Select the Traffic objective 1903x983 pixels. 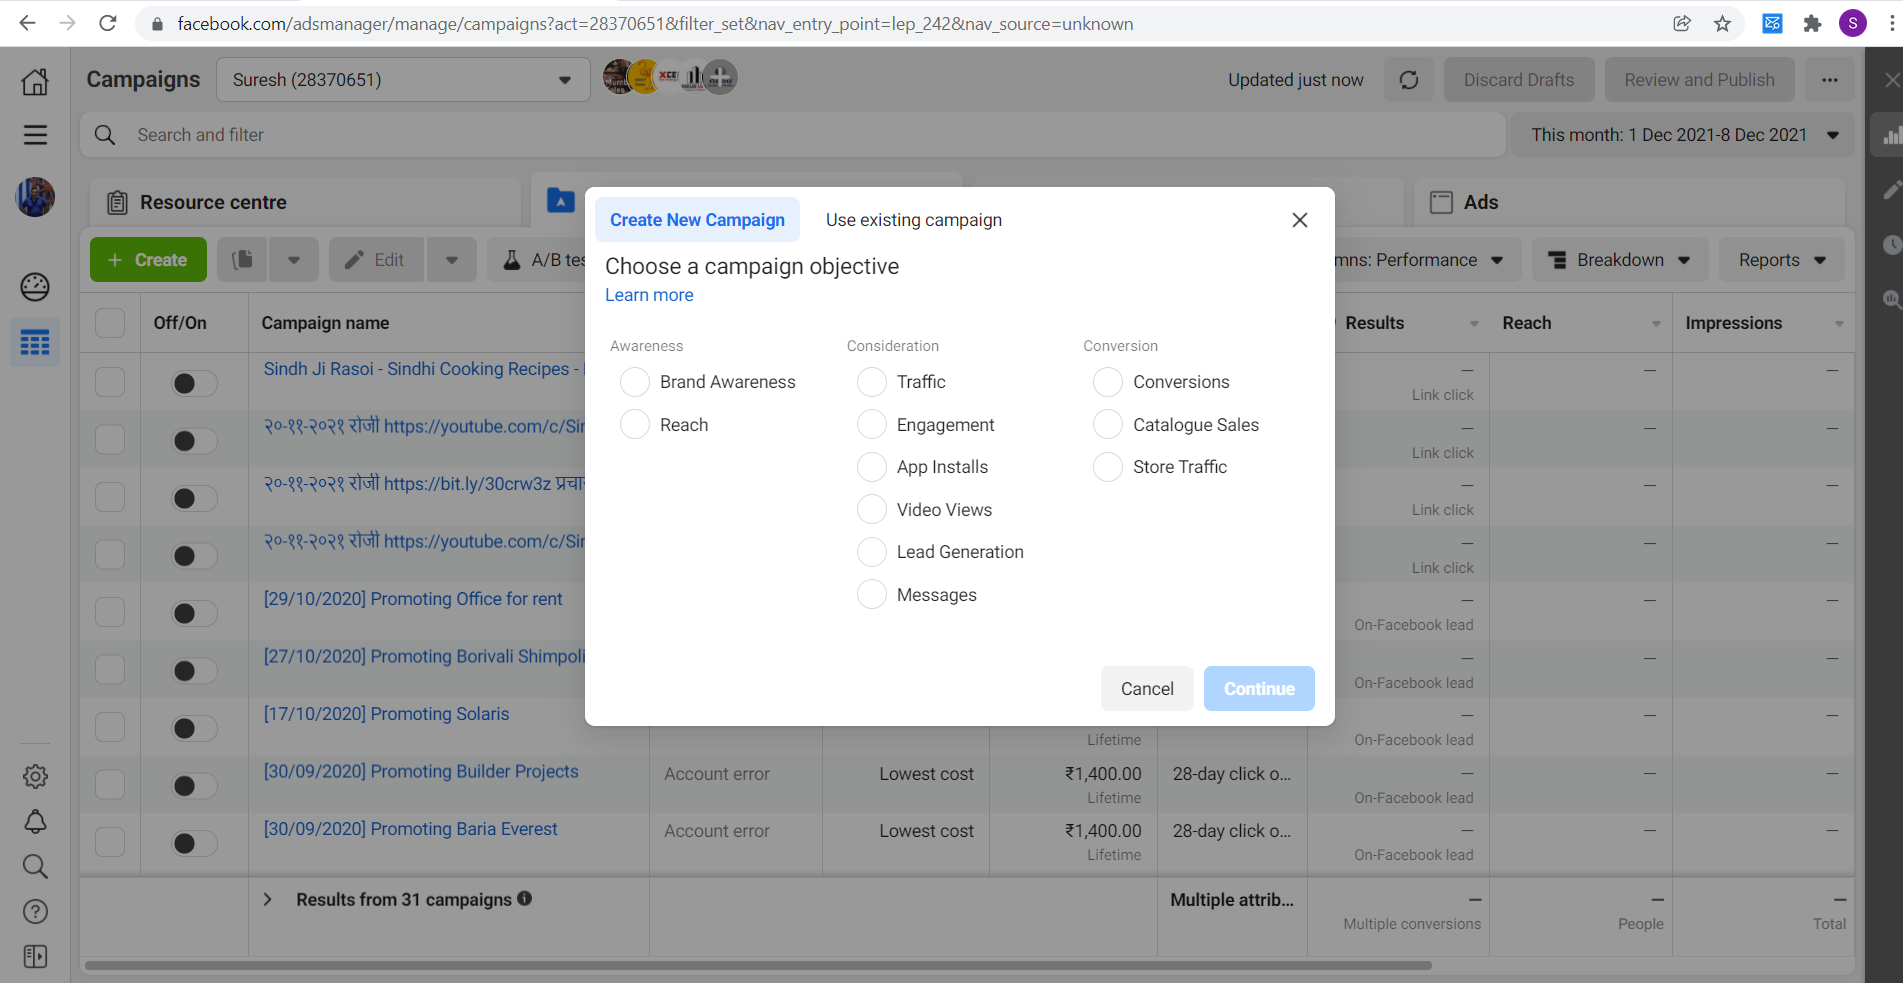pyautogui.click(x=872, y=382)
